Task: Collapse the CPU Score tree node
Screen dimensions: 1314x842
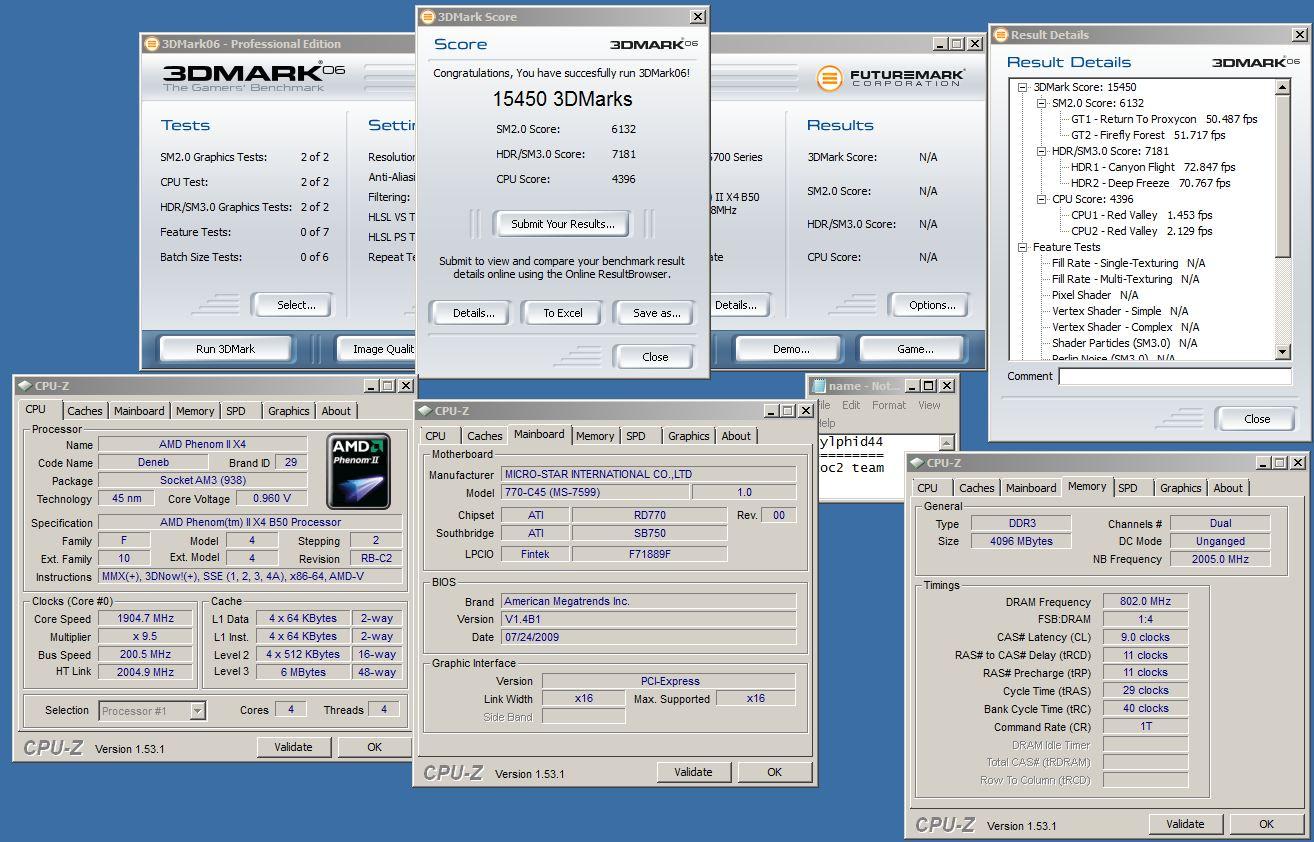Action: pos(1041,199)
